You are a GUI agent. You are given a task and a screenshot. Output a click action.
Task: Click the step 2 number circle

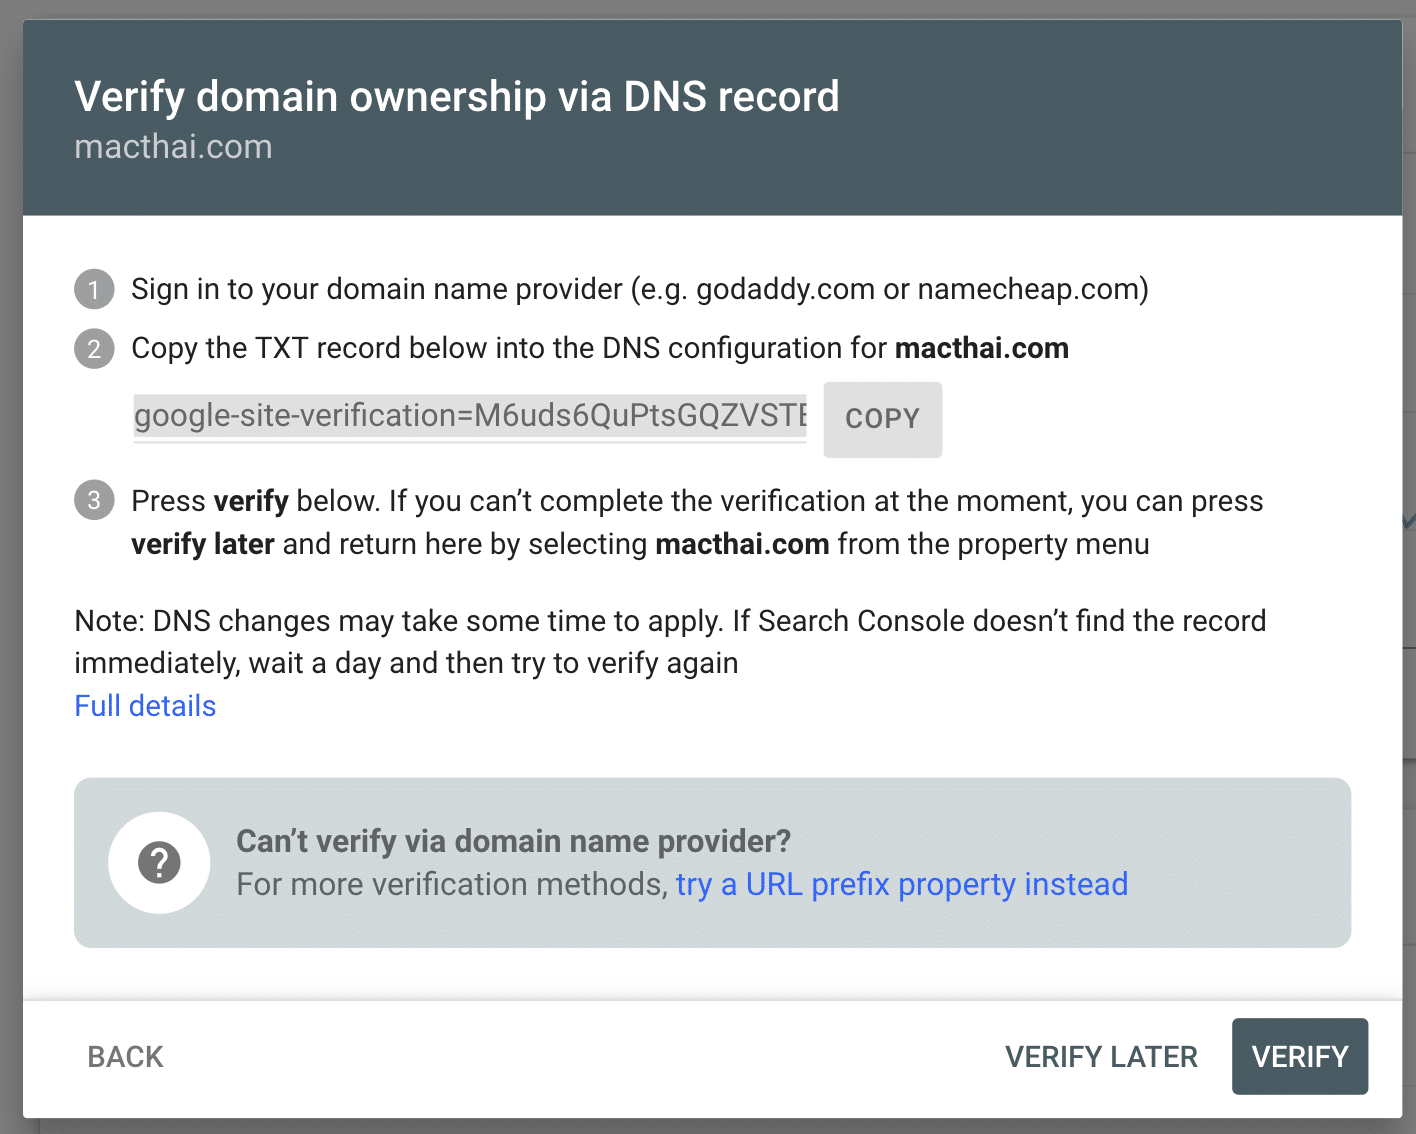(94, 349)
